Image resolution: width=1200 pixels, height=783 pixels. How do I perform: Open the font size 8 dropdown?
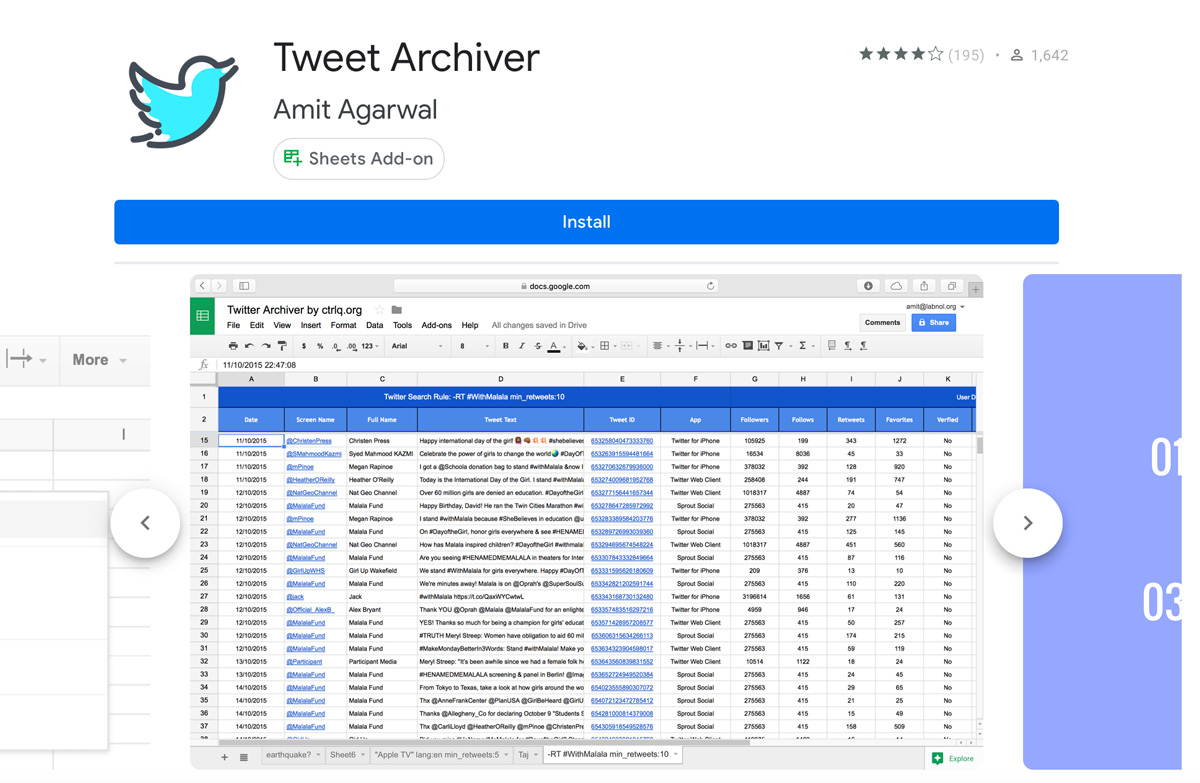(474, 346)
